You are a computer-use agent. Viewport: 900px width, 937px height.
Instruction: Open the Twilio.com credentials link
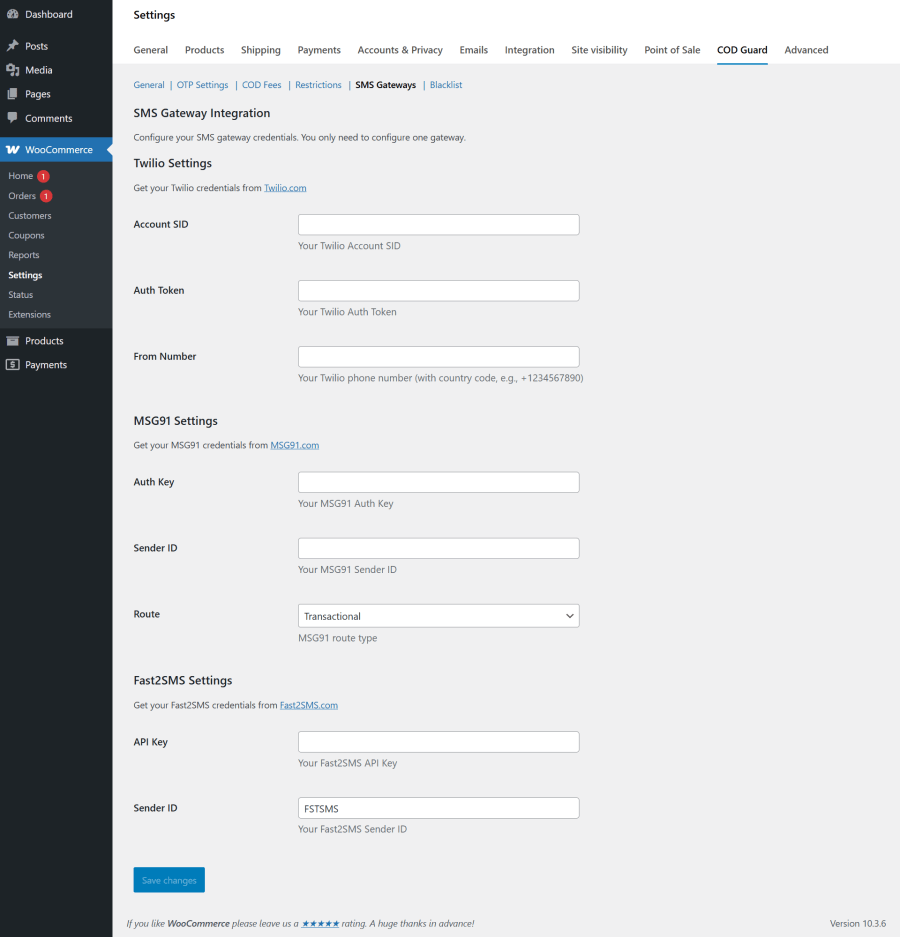(285, 187)
